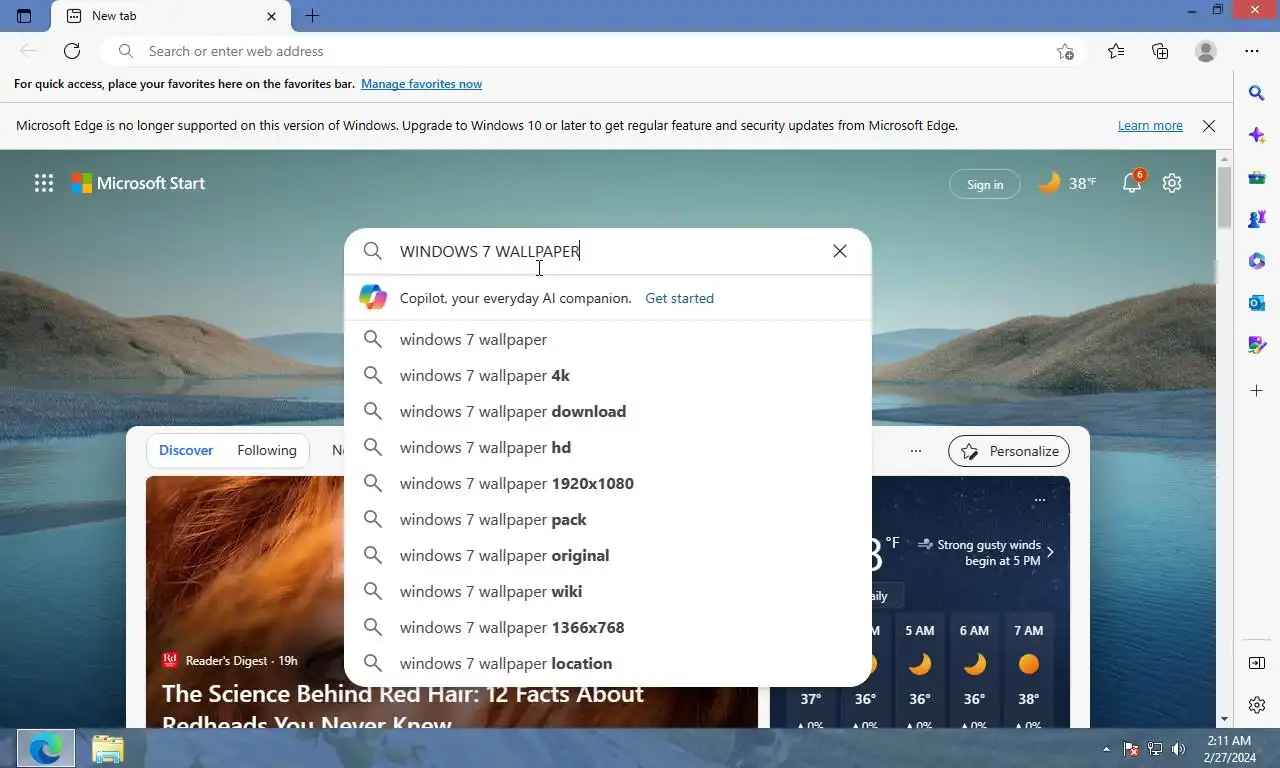Open sidebar settings gear icon
This screenshot has width=1280, height=768.
(1257, 705)
